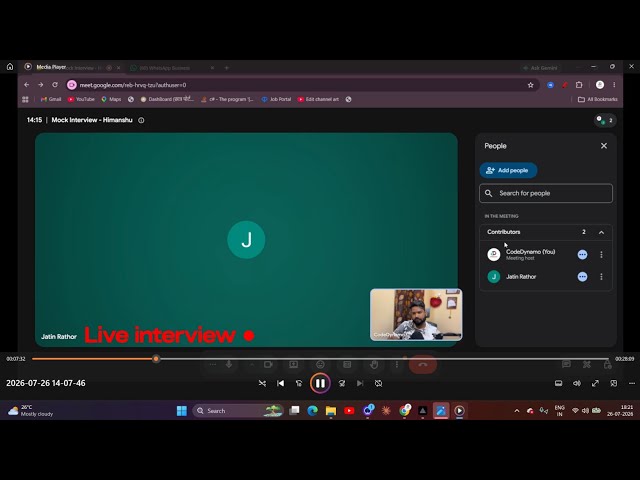
Task: Close the People panel
Action: 604,146
